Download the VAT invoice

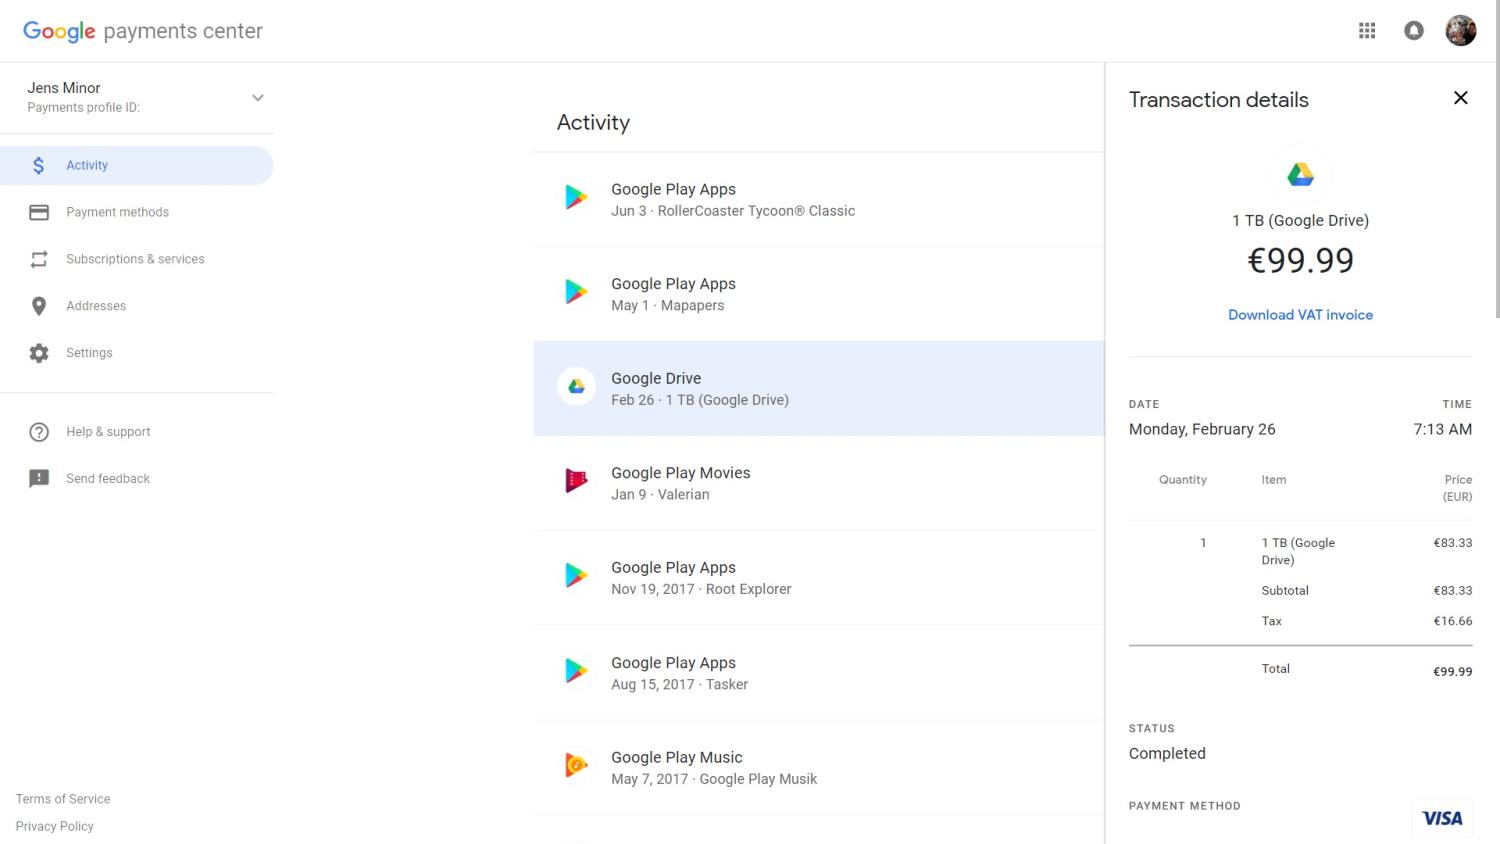tap(1300, 315)
